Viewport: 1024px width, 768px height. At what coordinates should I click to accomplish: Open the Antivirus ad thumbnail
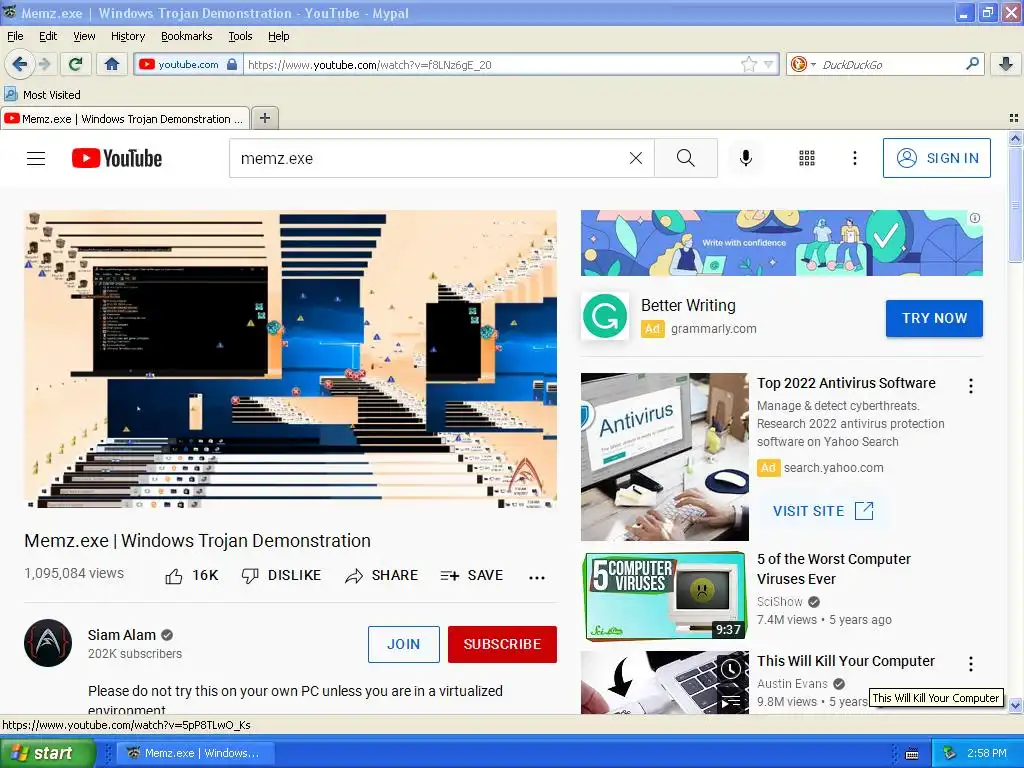tap(665, 456)
